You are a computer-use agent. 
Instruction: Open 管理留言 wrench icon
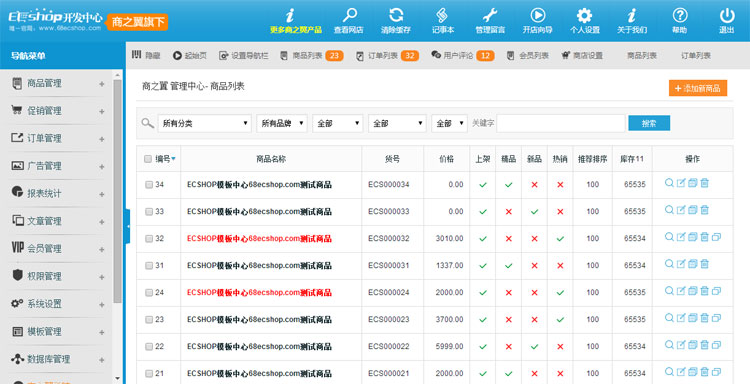click(x=490, y=15)
